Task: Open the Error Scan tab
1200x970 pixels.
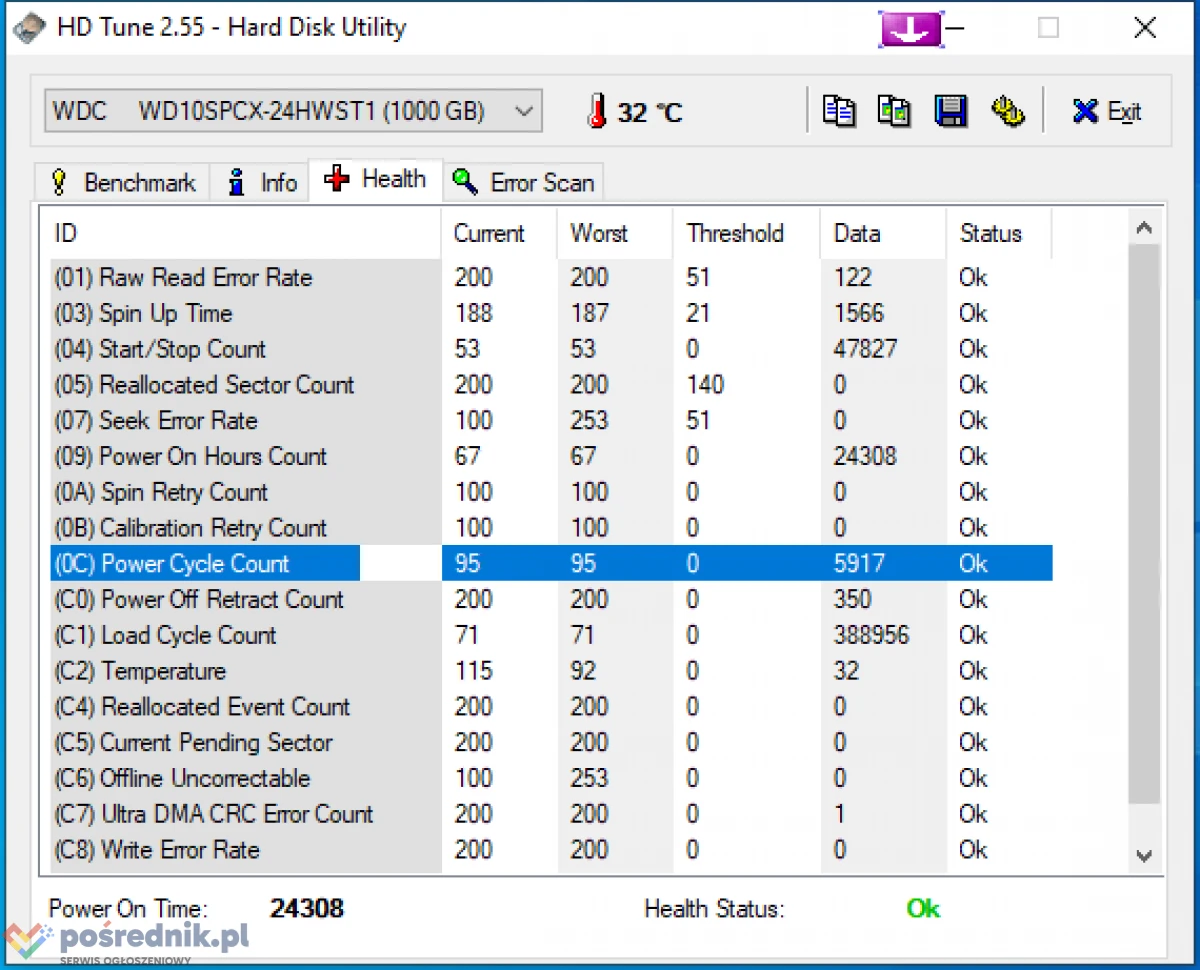Action: coord(523,183)
